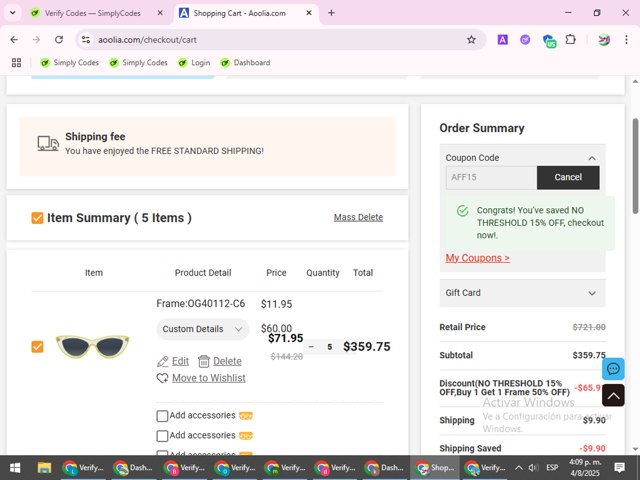
Task: Click the Cancel coupon button
Action: pos(568,177)
